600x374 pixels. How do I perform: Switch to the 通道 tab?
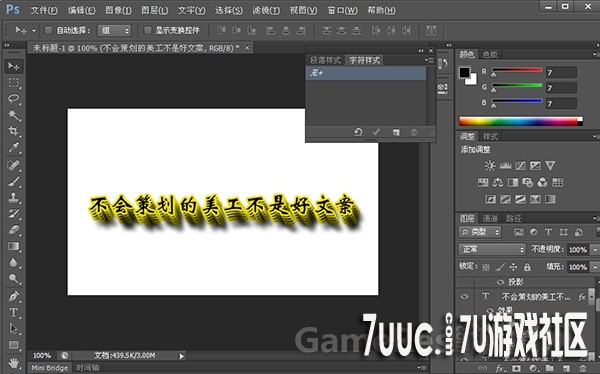click(490, 218)
